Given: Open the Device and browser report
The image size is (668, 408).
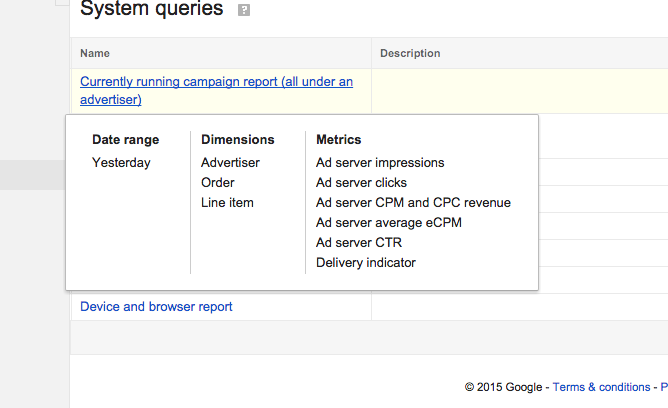Looking at the screenshot, I should click(156, 307).
